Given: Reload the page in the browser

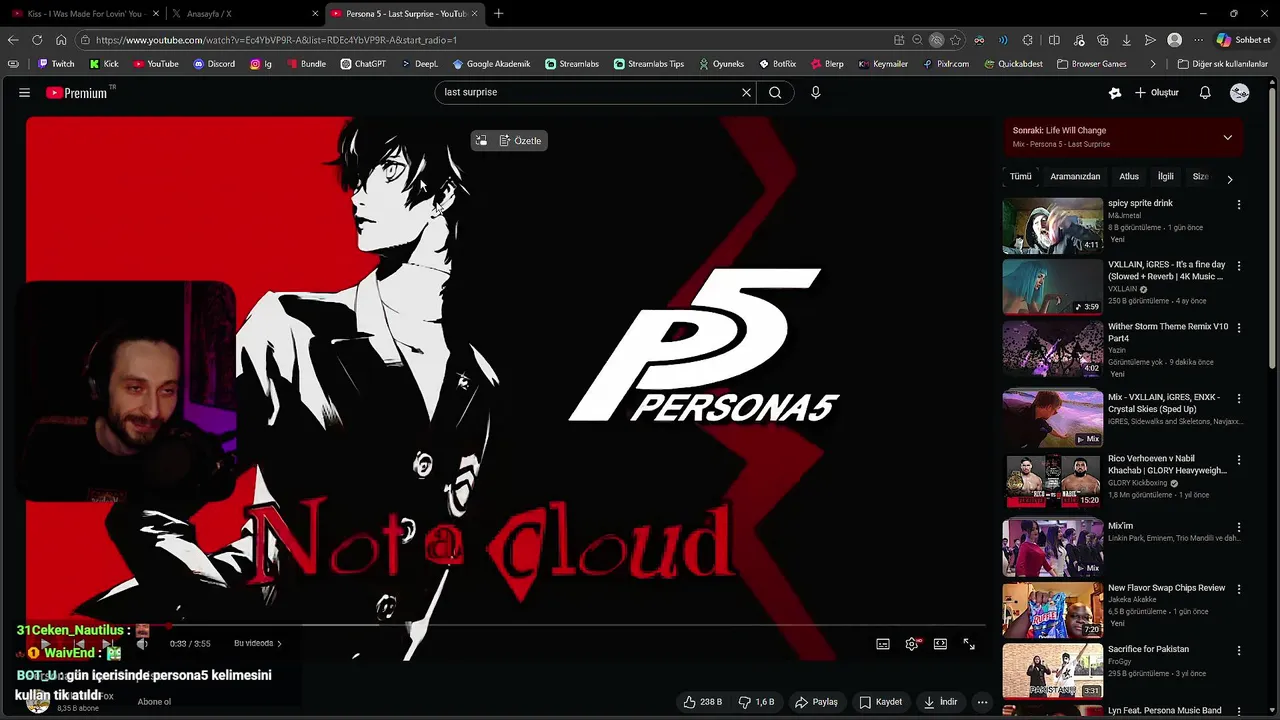Looking at the screenshot, I should click(37, 40).
